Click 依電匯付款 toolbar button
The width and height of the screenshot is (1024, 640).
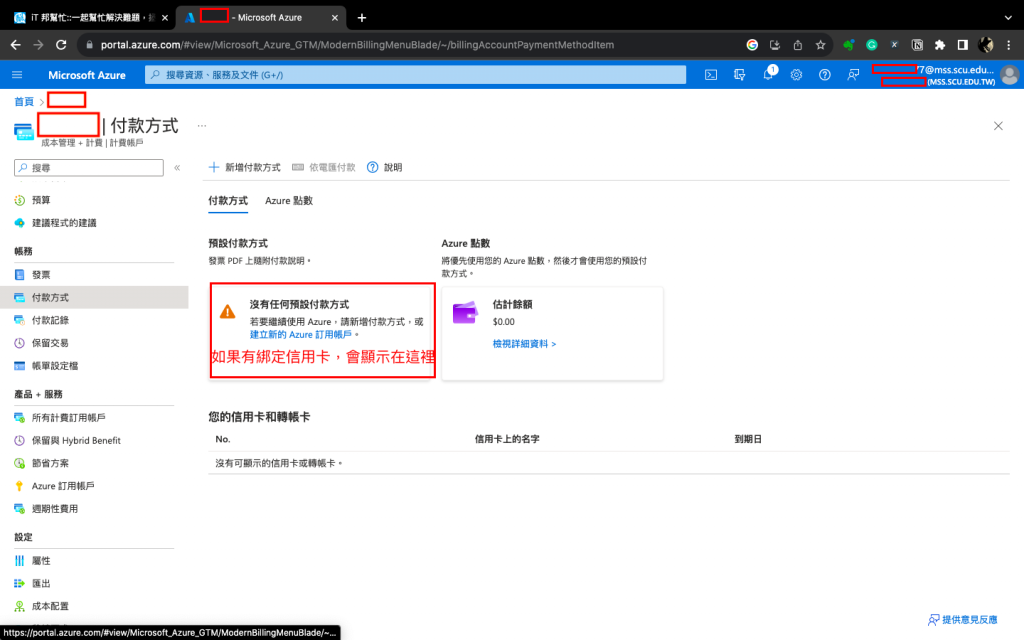click(324, 168)
